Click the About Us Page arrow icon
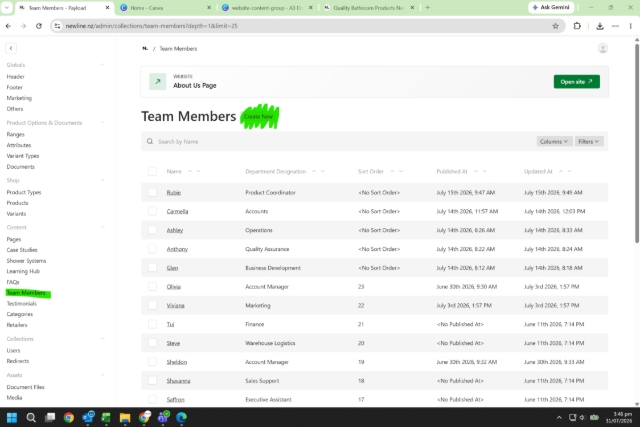 (x=158, y=82)
